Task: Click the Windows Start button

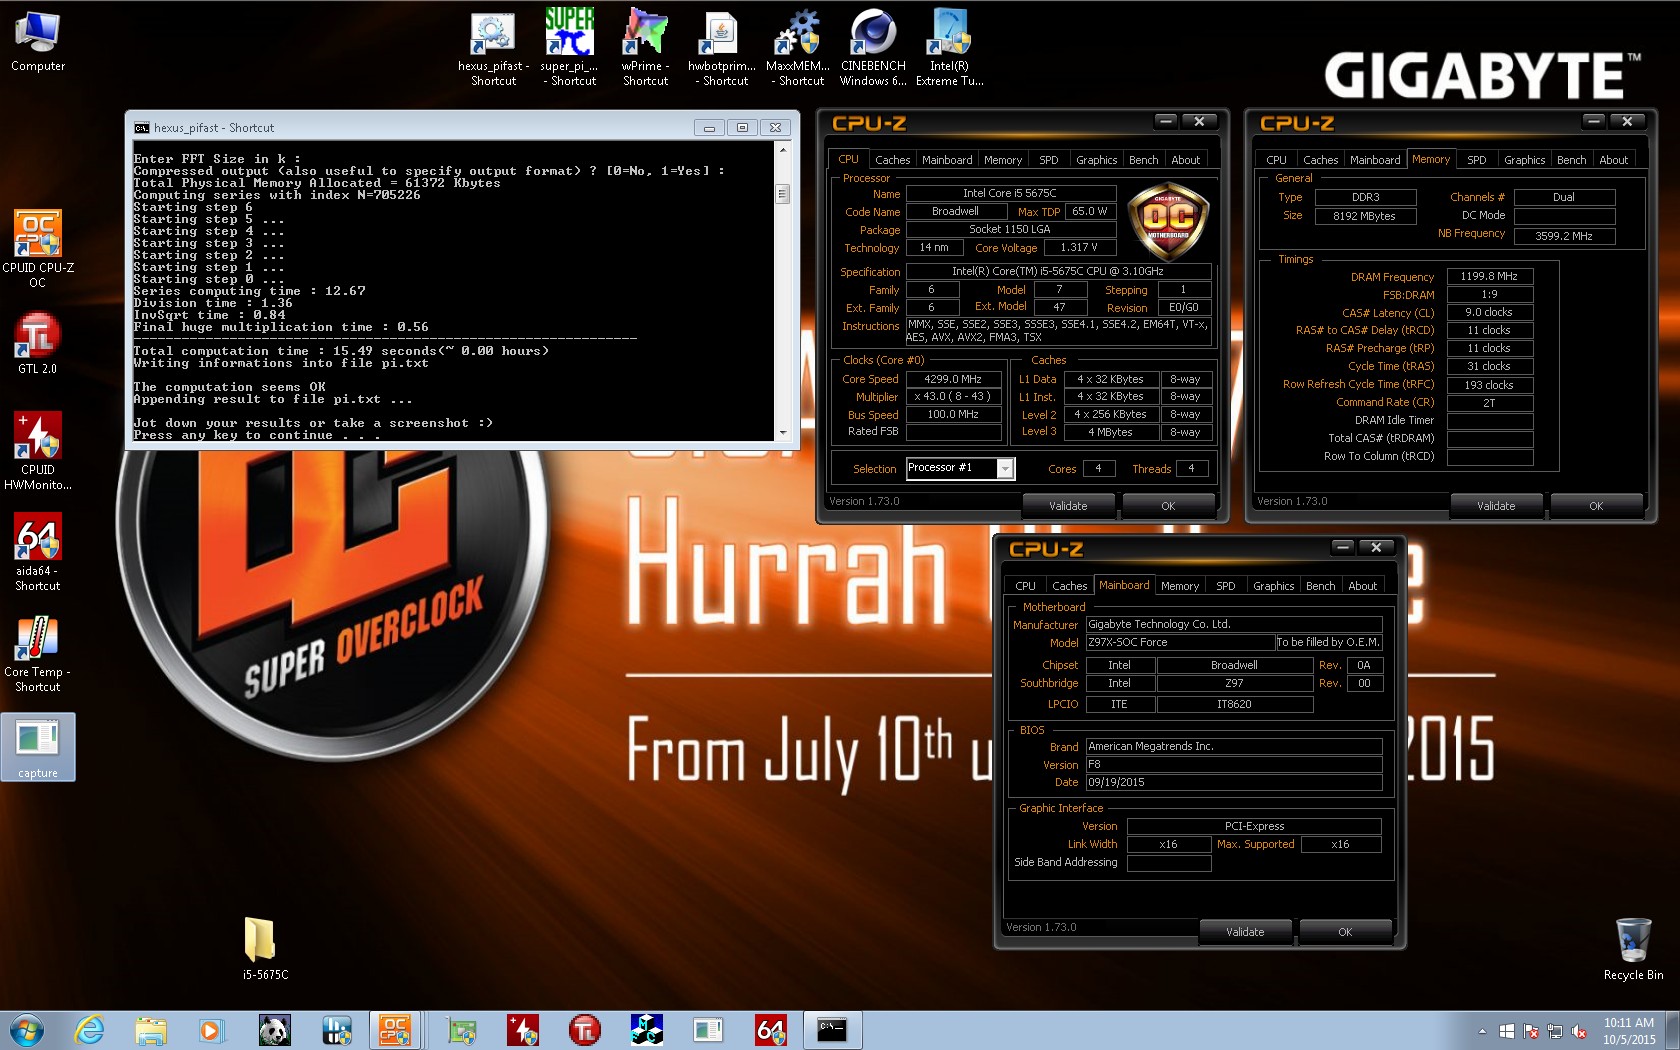Action: coord(26,1030)
